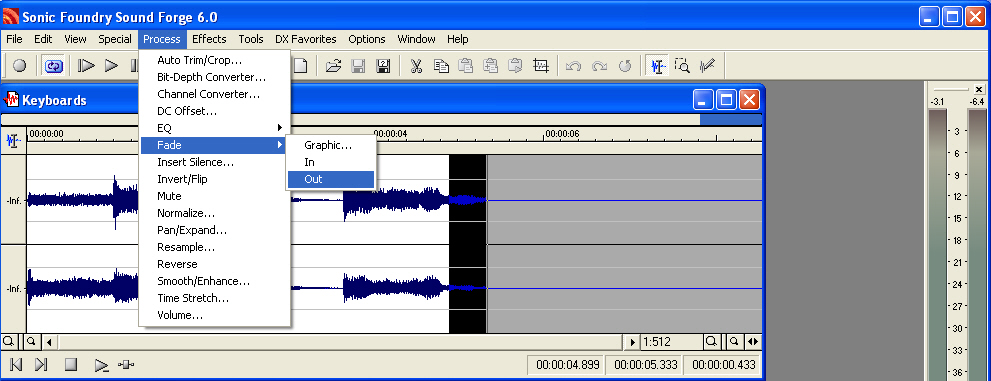The height and width of the screenshot is (381, 991).
Task: Click the Redo arrow icon
Action: click(x=599, y=66)
